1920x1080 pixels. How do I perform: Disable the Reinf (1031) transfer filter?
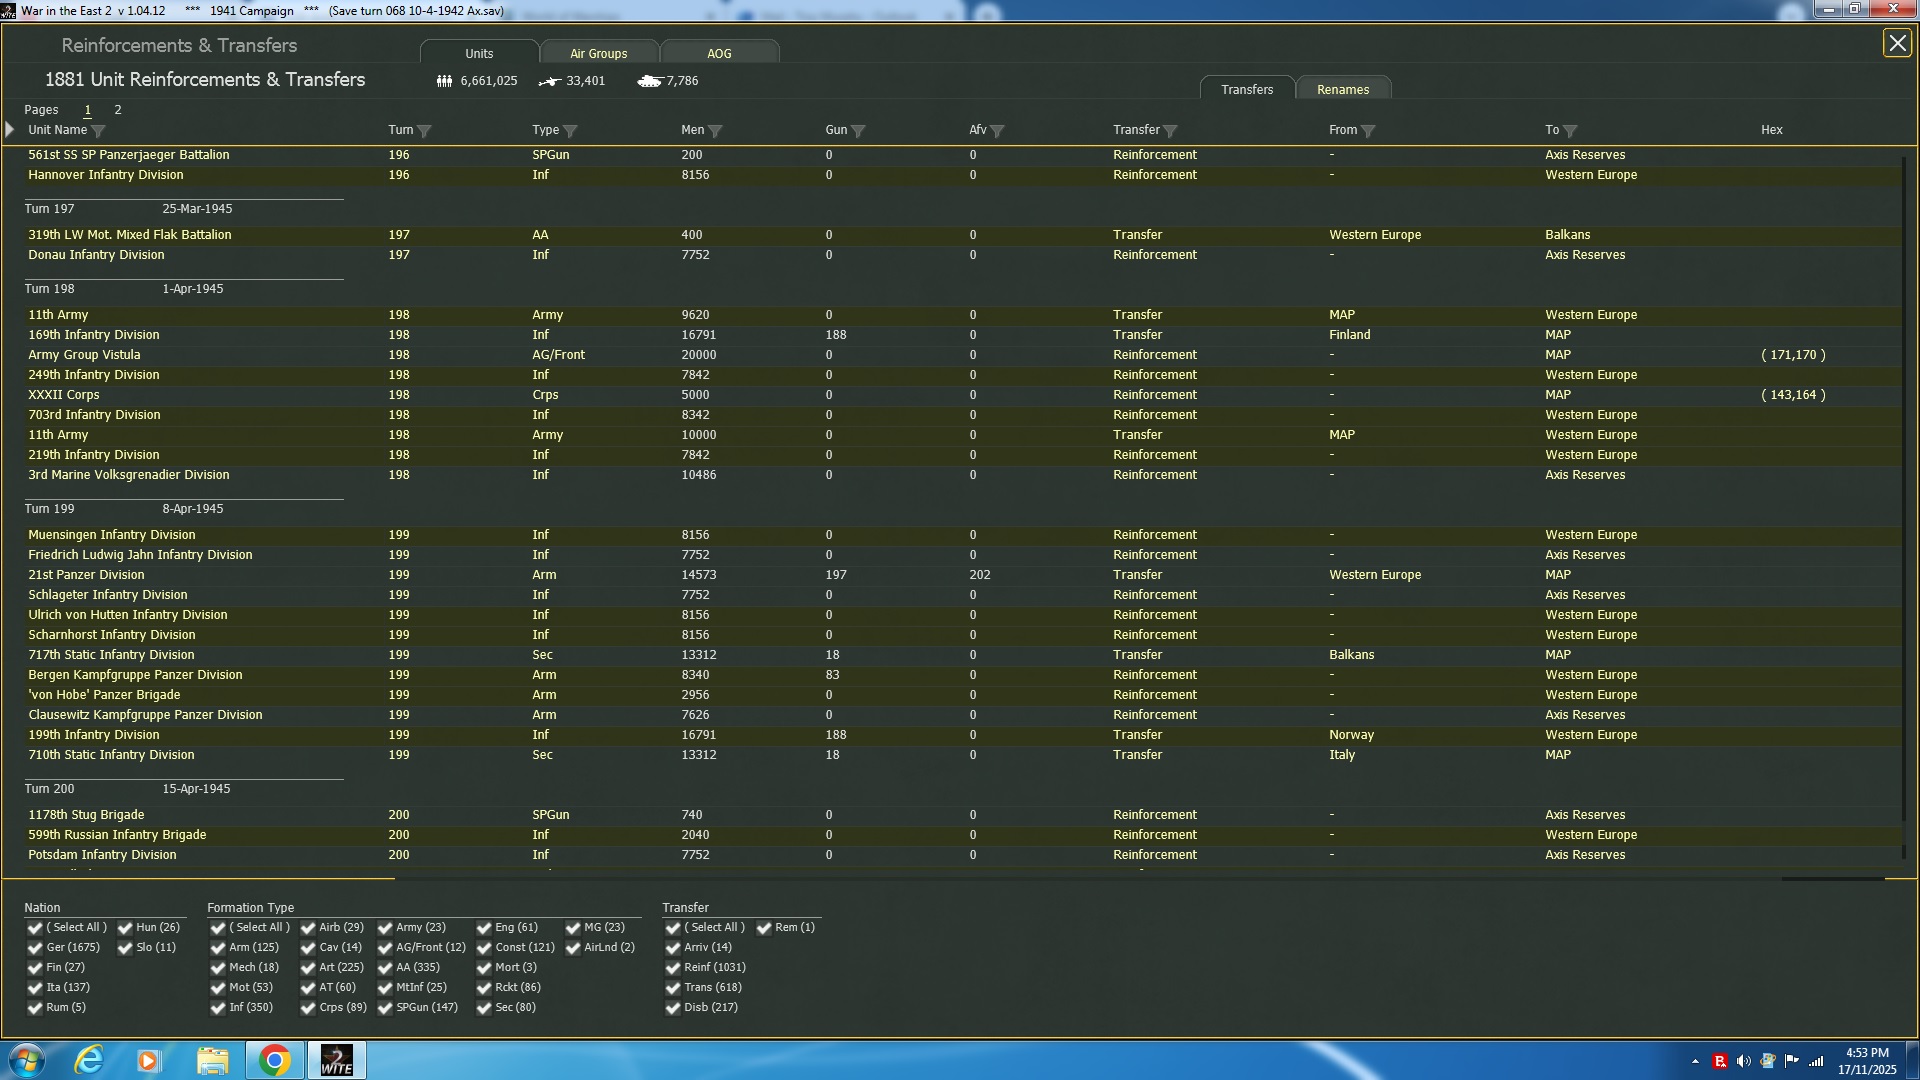click(x=673, y=968)
